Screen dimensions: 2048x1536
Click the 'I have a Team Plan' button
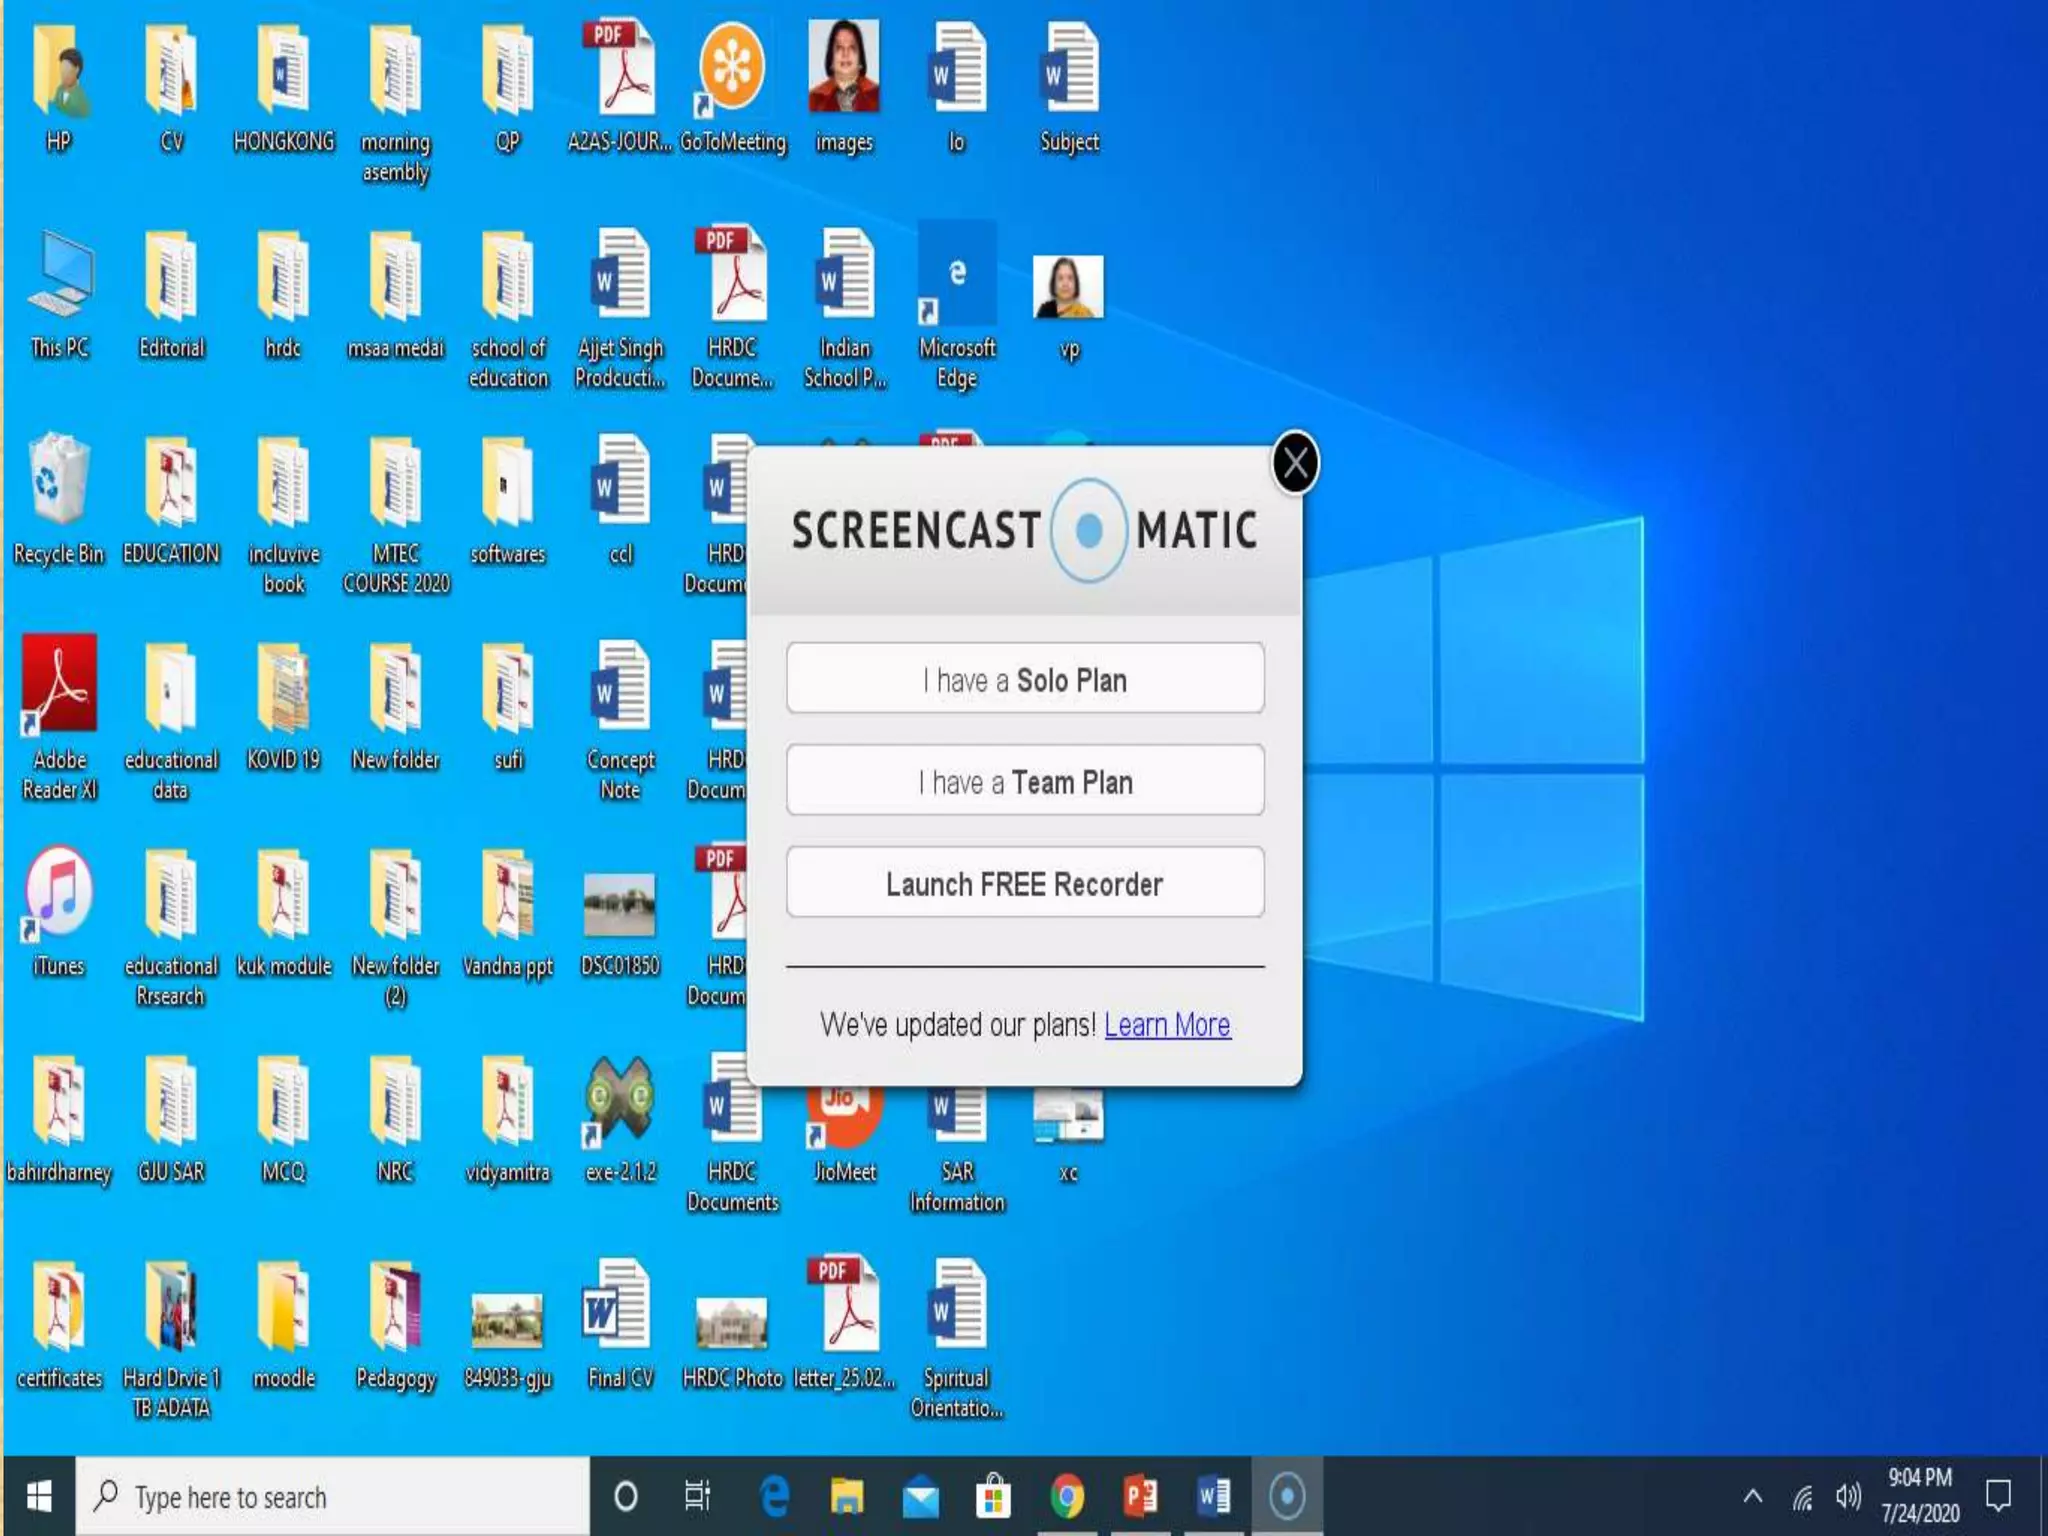(x=1025, y=781)
